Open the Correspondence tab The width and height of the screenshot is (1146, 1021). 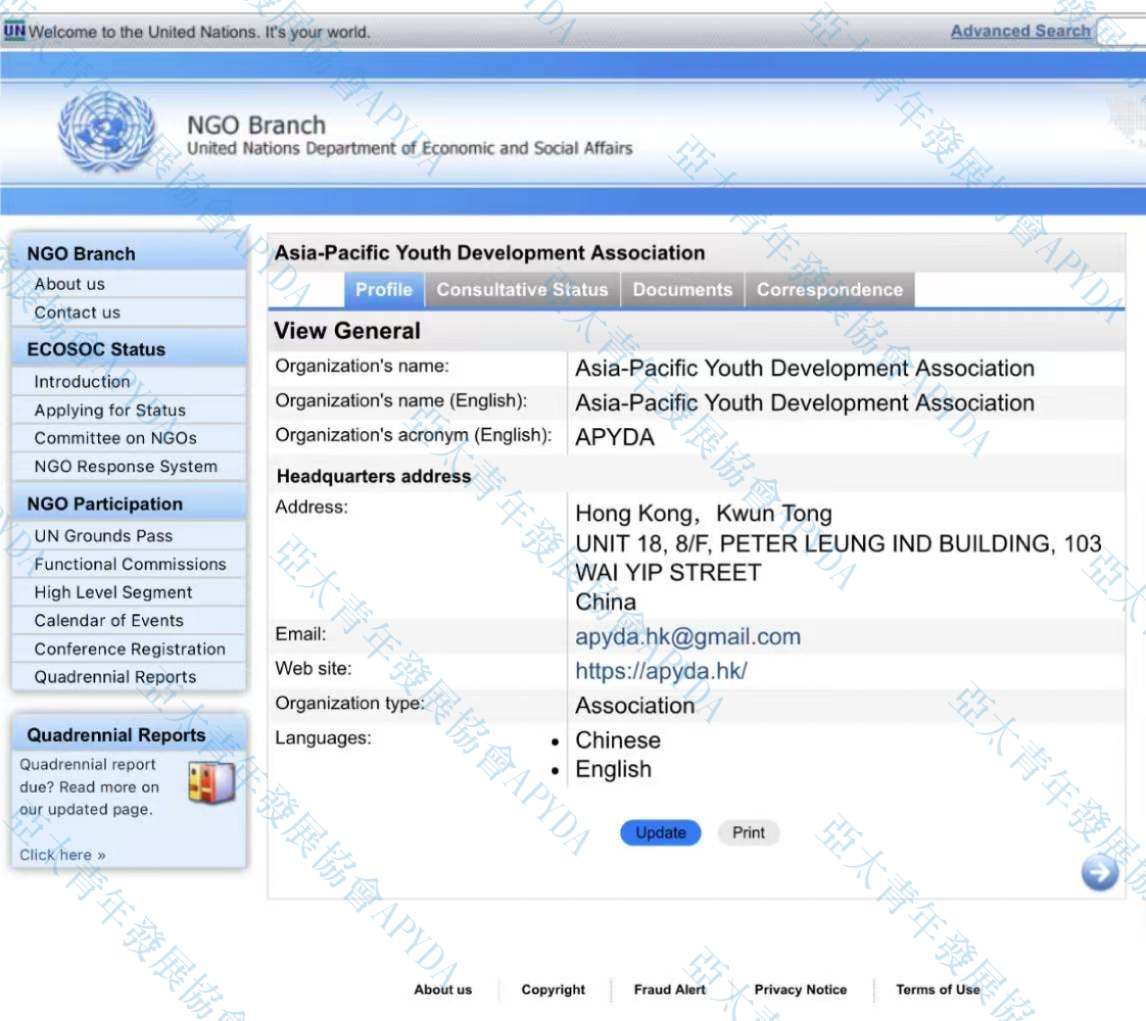point(829,290)
